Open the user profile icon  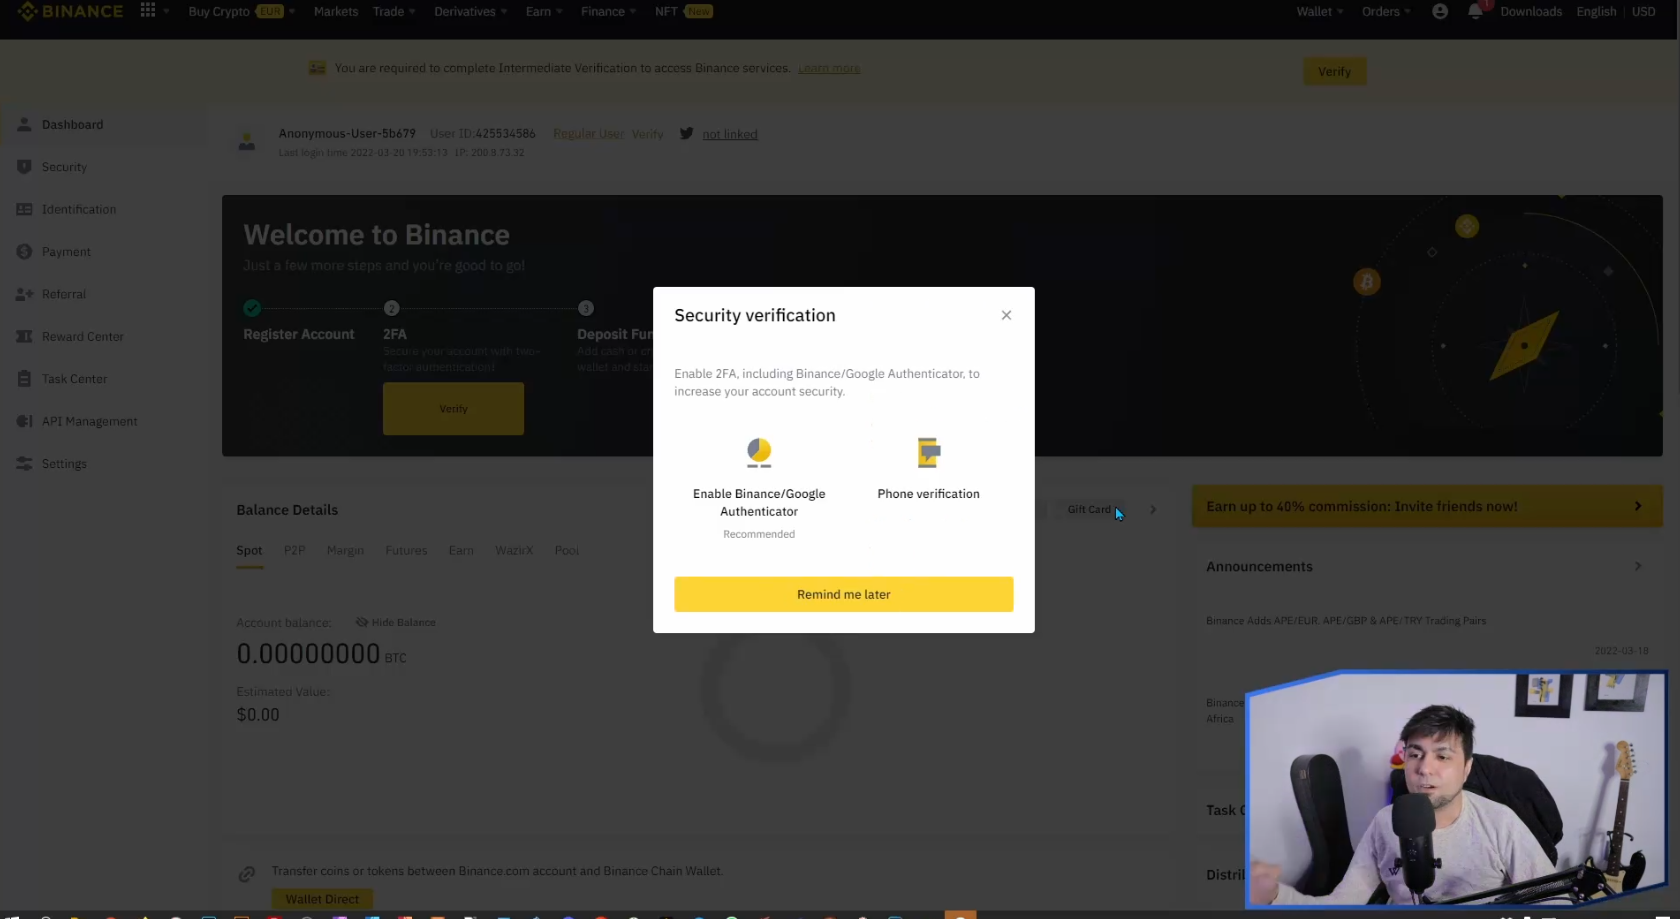tap(1440, 12)
